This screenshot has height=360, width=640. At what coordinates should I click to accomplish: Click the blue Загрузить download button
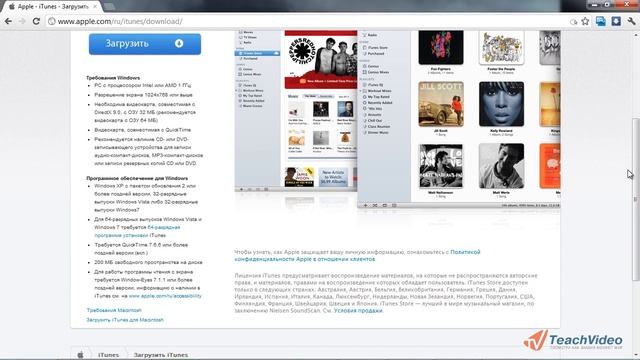[x=145, y=44]
